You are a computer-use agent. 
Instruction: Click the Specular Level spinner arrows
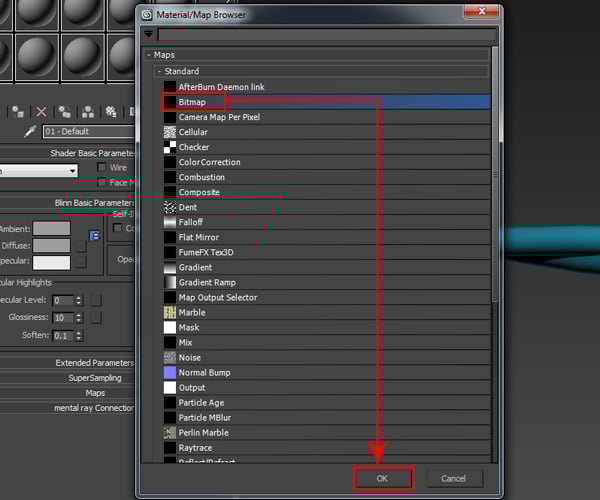pyautogui.click(x=78, y=300)
